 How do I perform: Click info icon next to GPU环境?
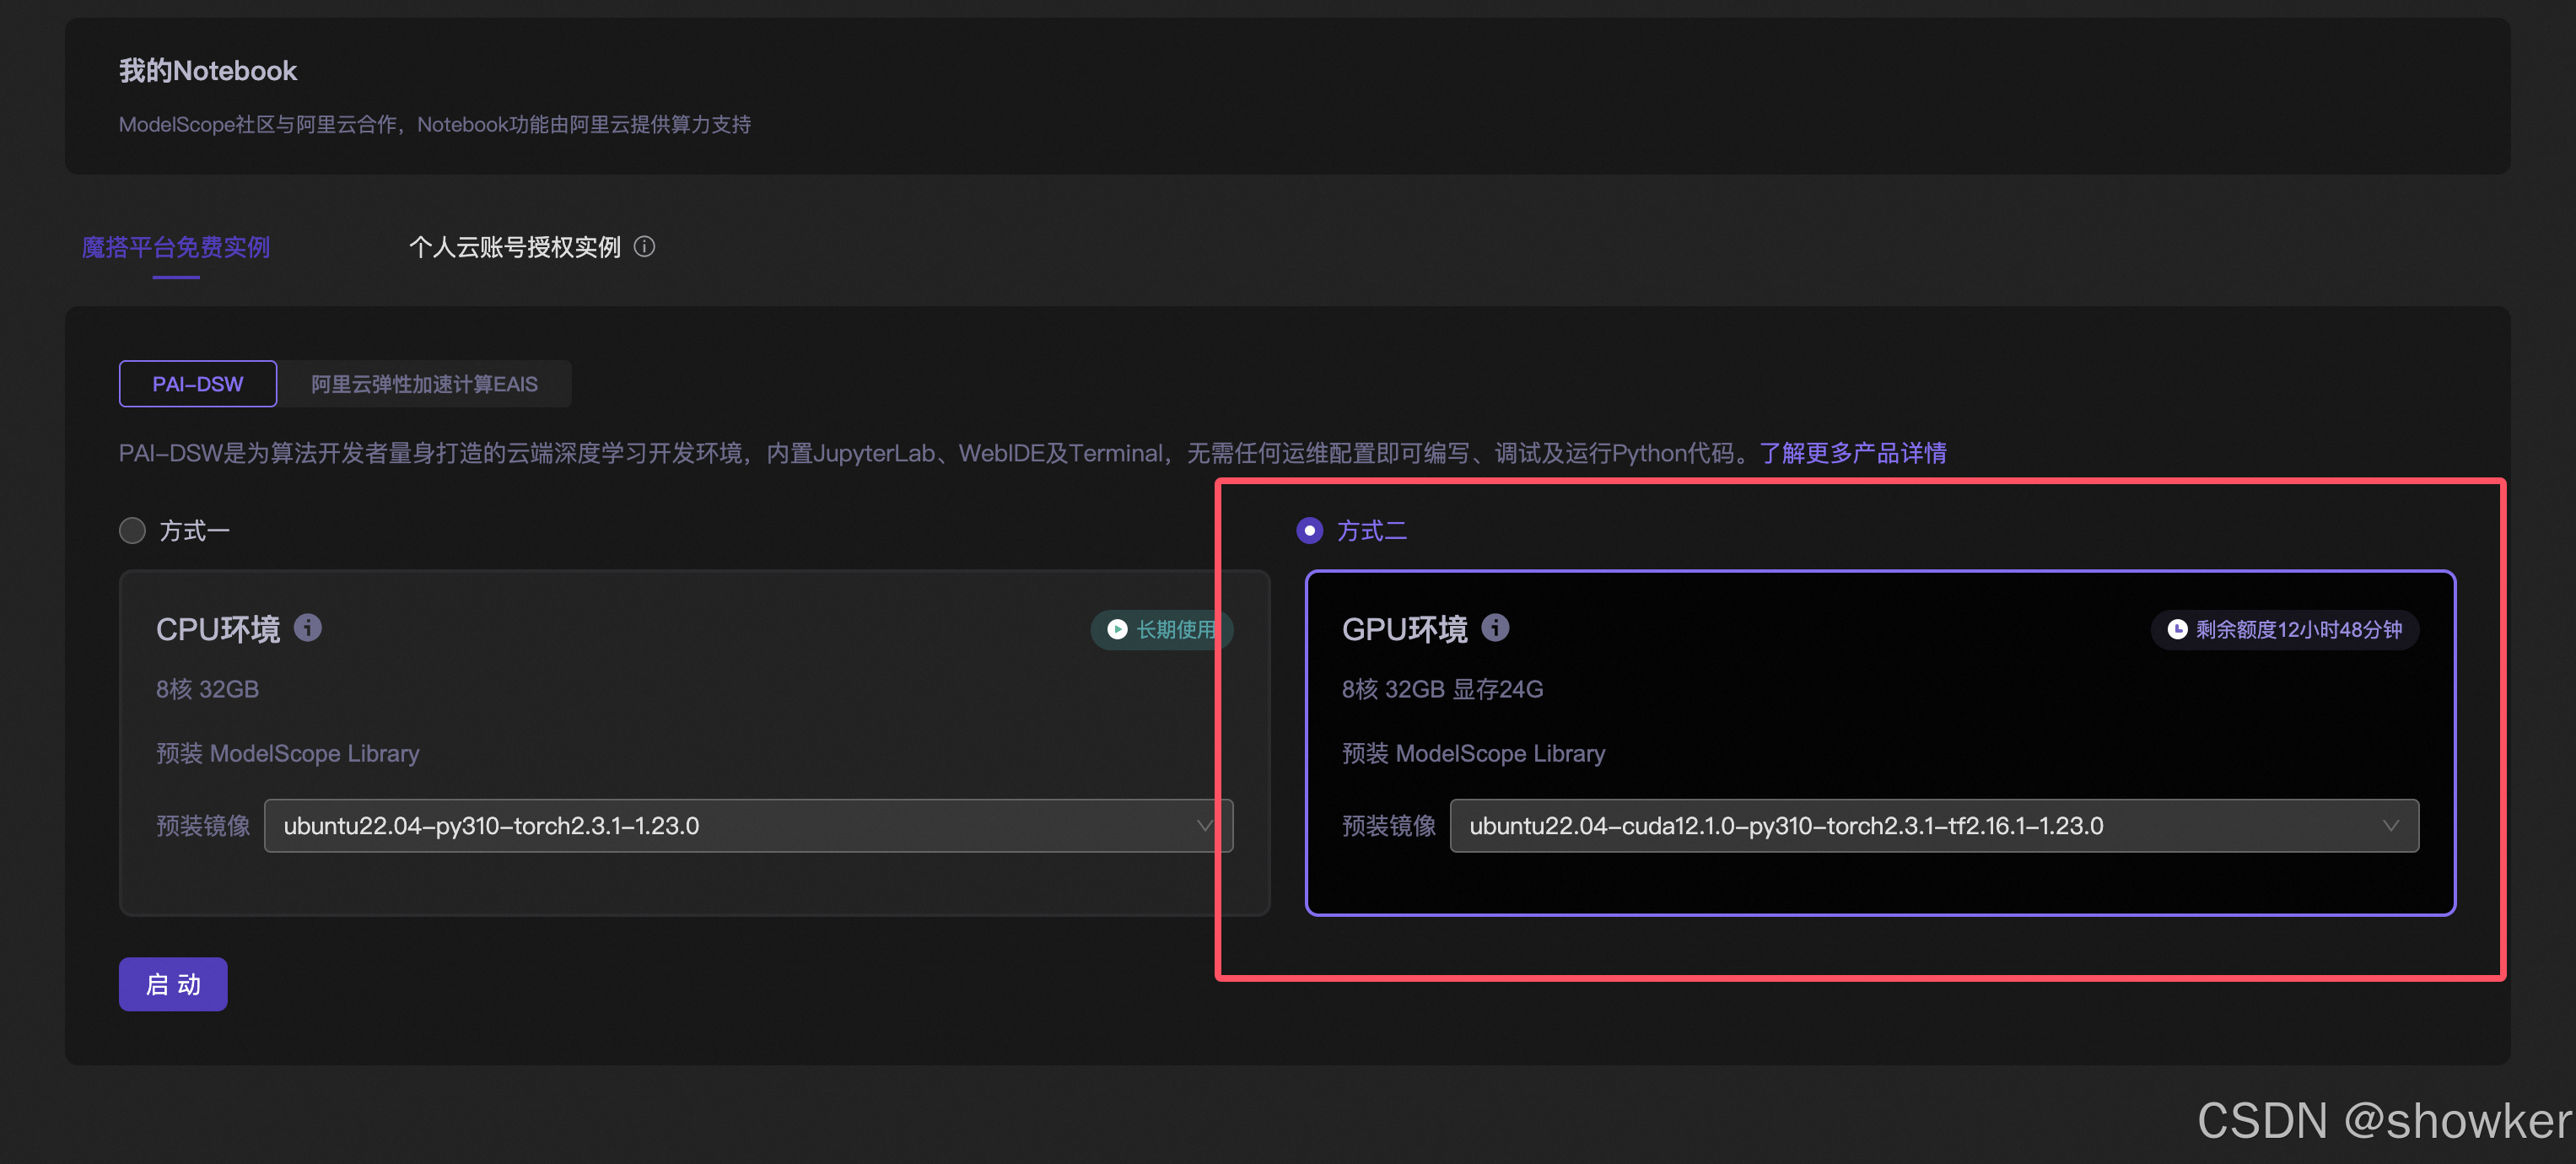point(1495,628)
